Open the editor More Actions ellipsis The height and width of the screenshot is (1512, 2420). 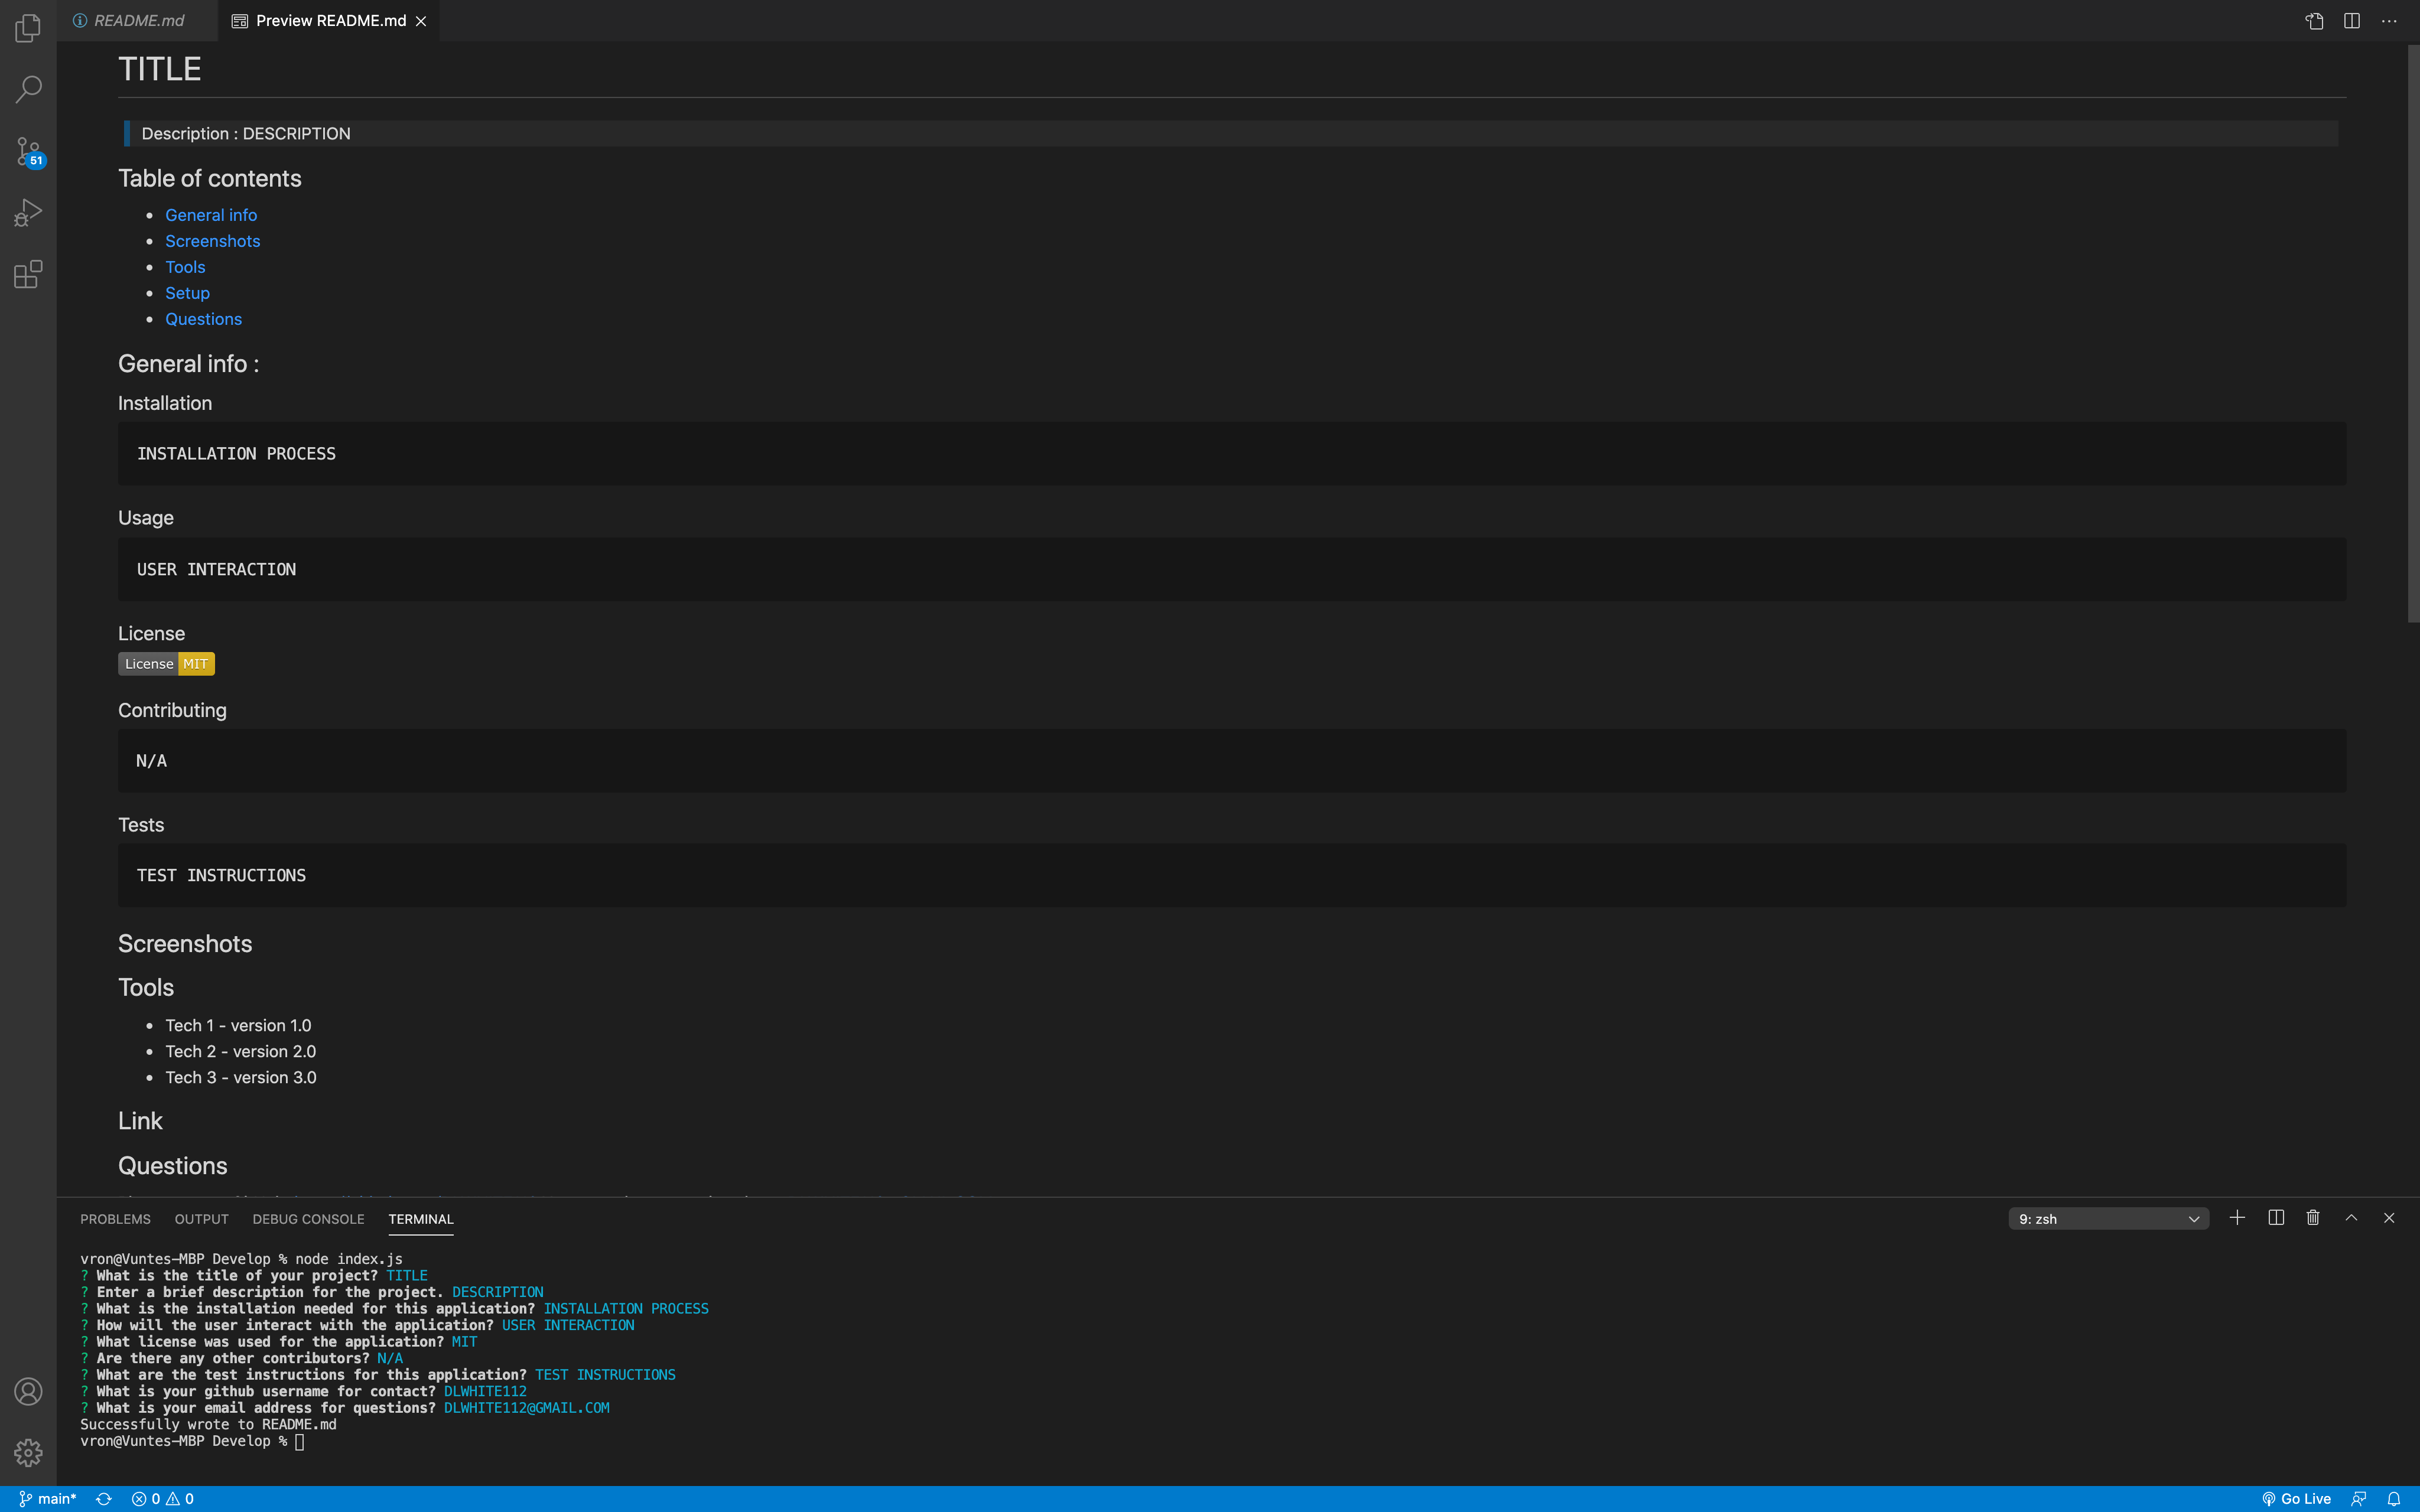click(x=2389, y=21)
